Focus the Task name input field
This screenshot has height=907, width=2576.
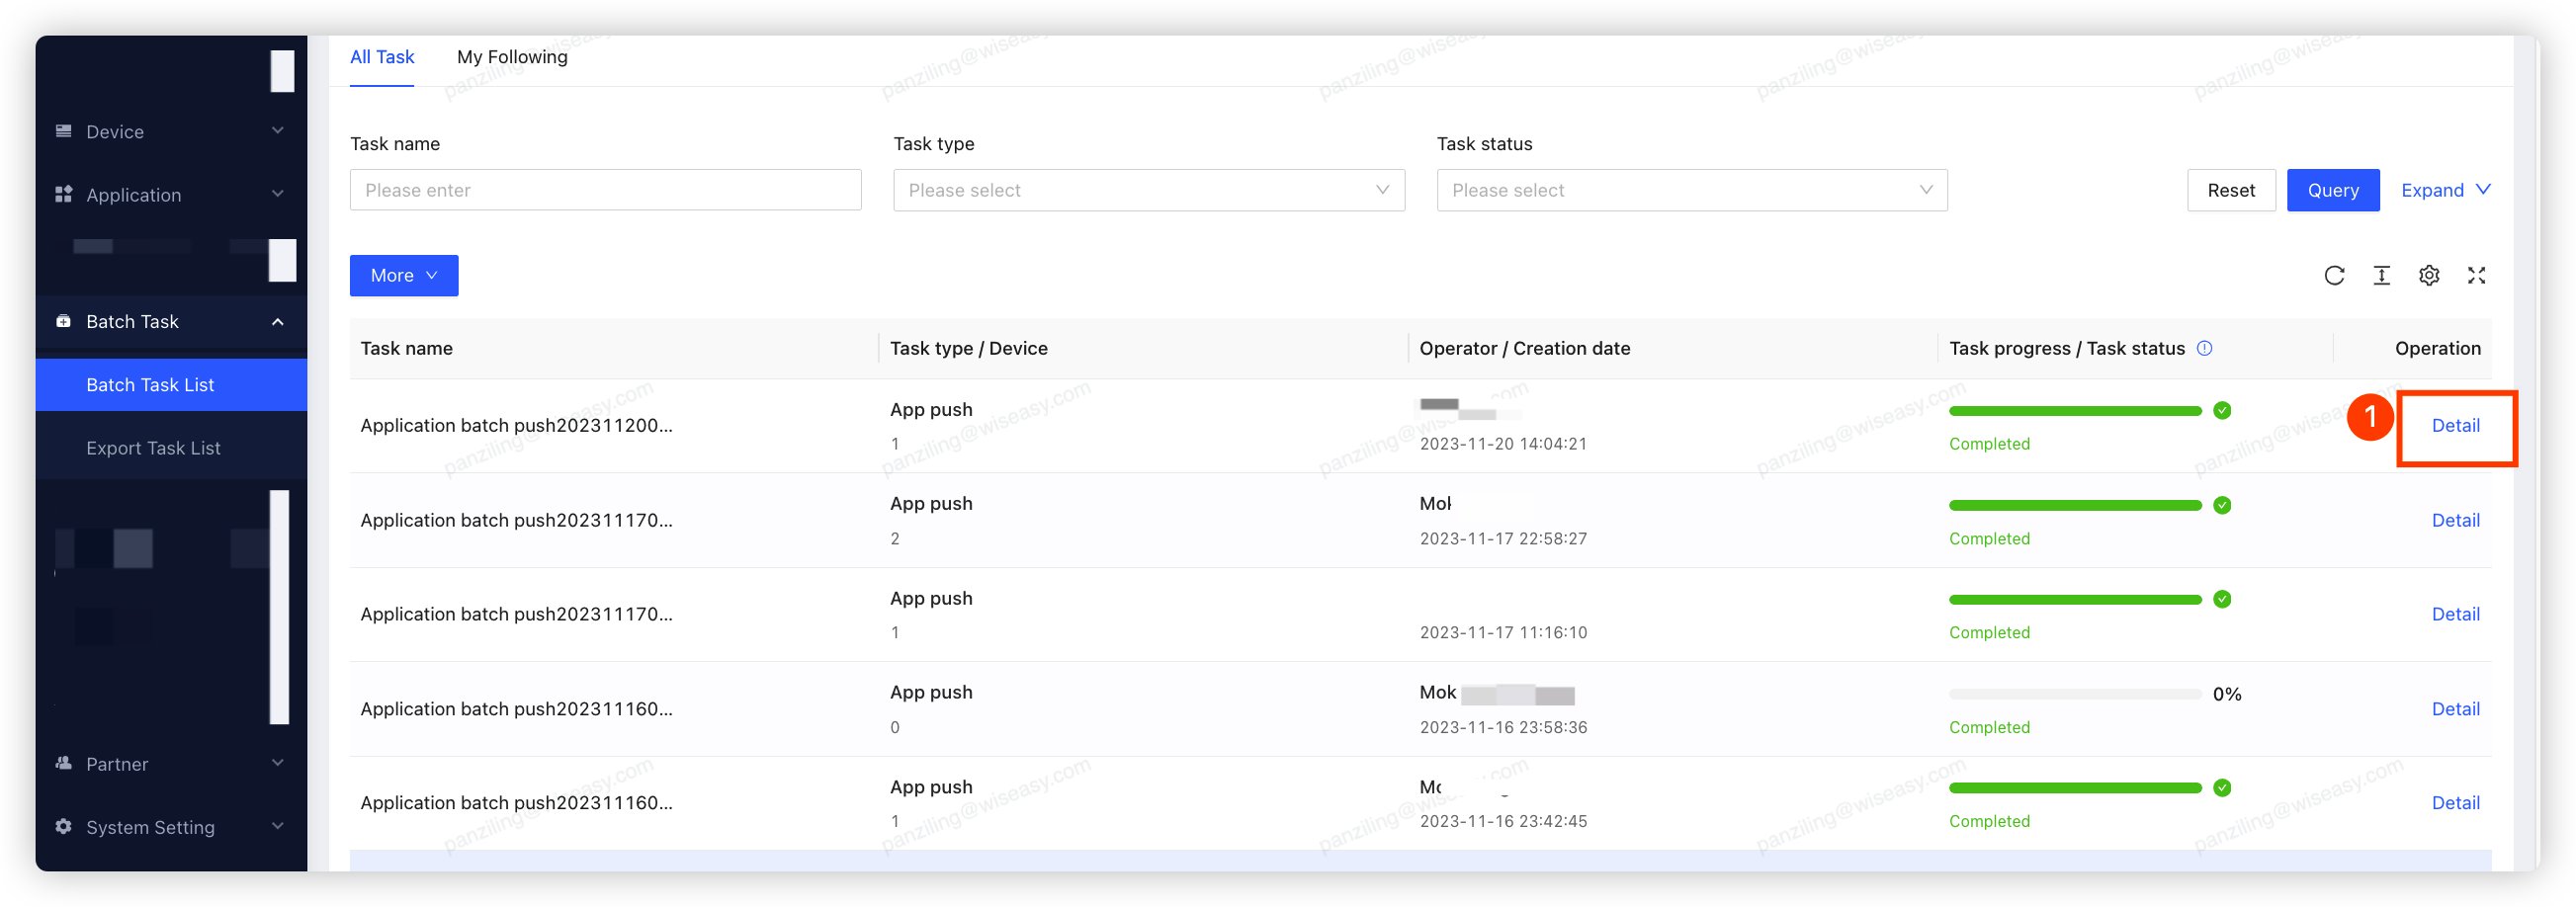pyautogui.click(x=605, y=190)
